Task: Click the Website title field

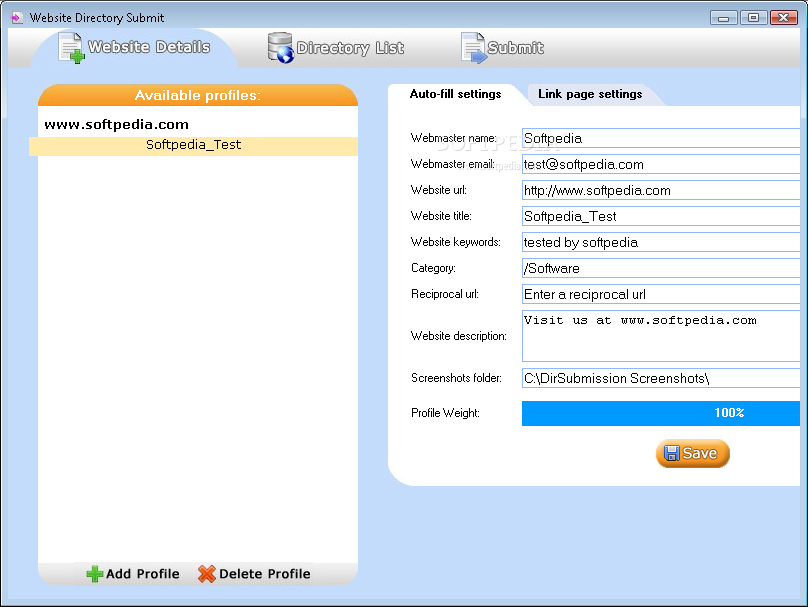Action: click(661, 216)
